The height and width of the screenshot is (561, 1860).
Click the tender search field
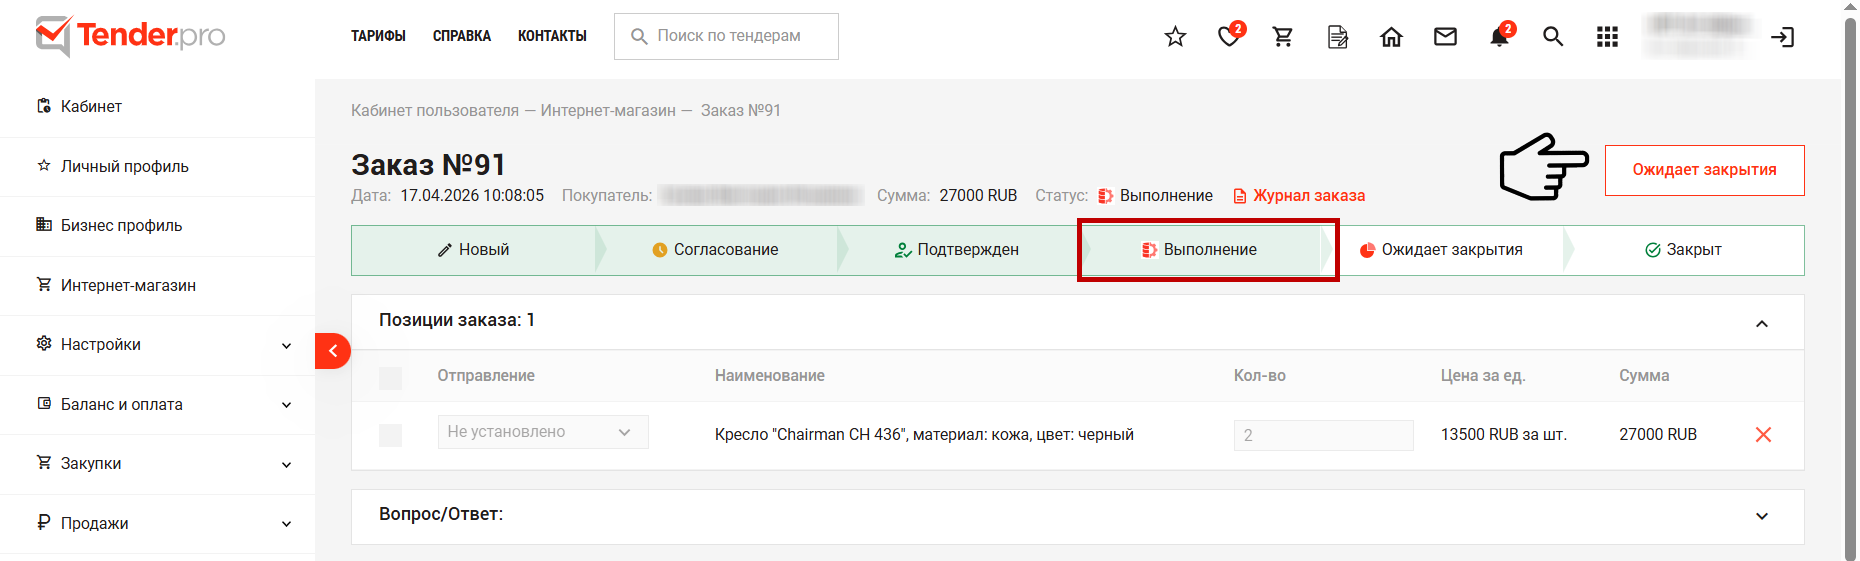pos(726,36)
